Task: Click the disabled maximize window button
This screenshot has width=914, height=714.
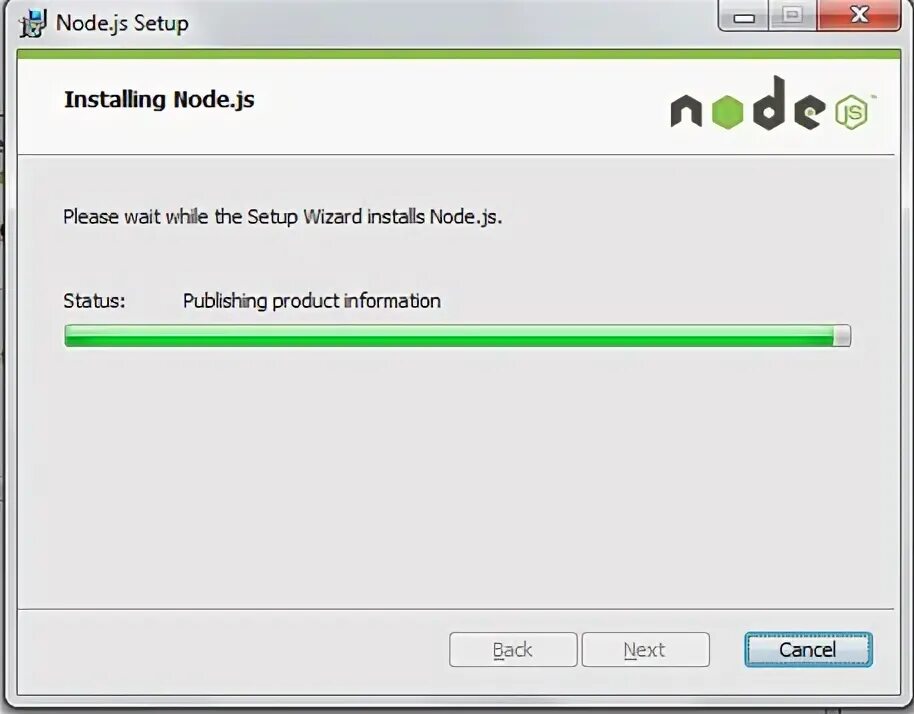Action: [x=792, y=15]
